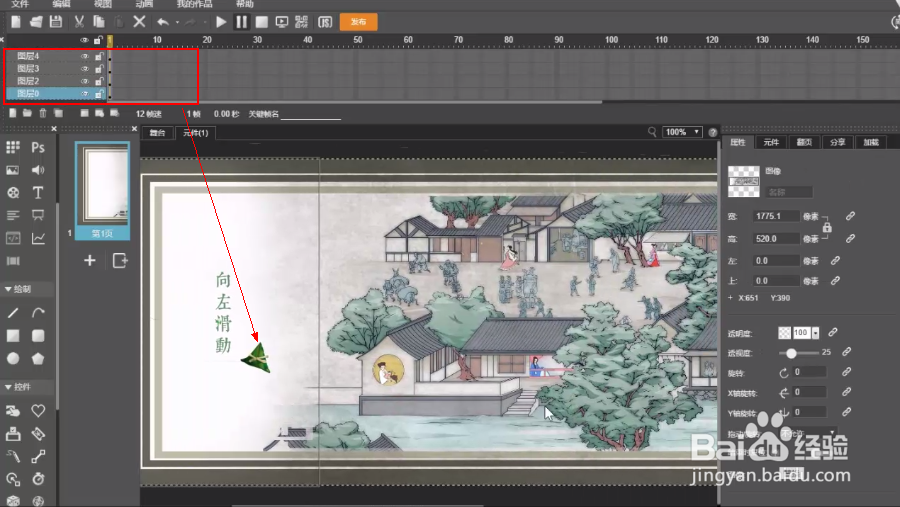Toggle the lock on 图层4
This screenshot has width=900, height=507.
99,56
